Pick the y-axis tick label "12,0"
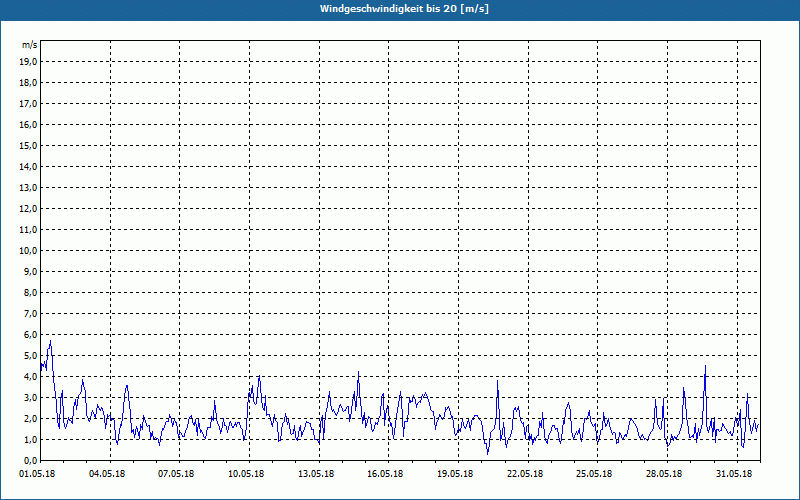The image size is (800, 500). click(x=28, y=209)
